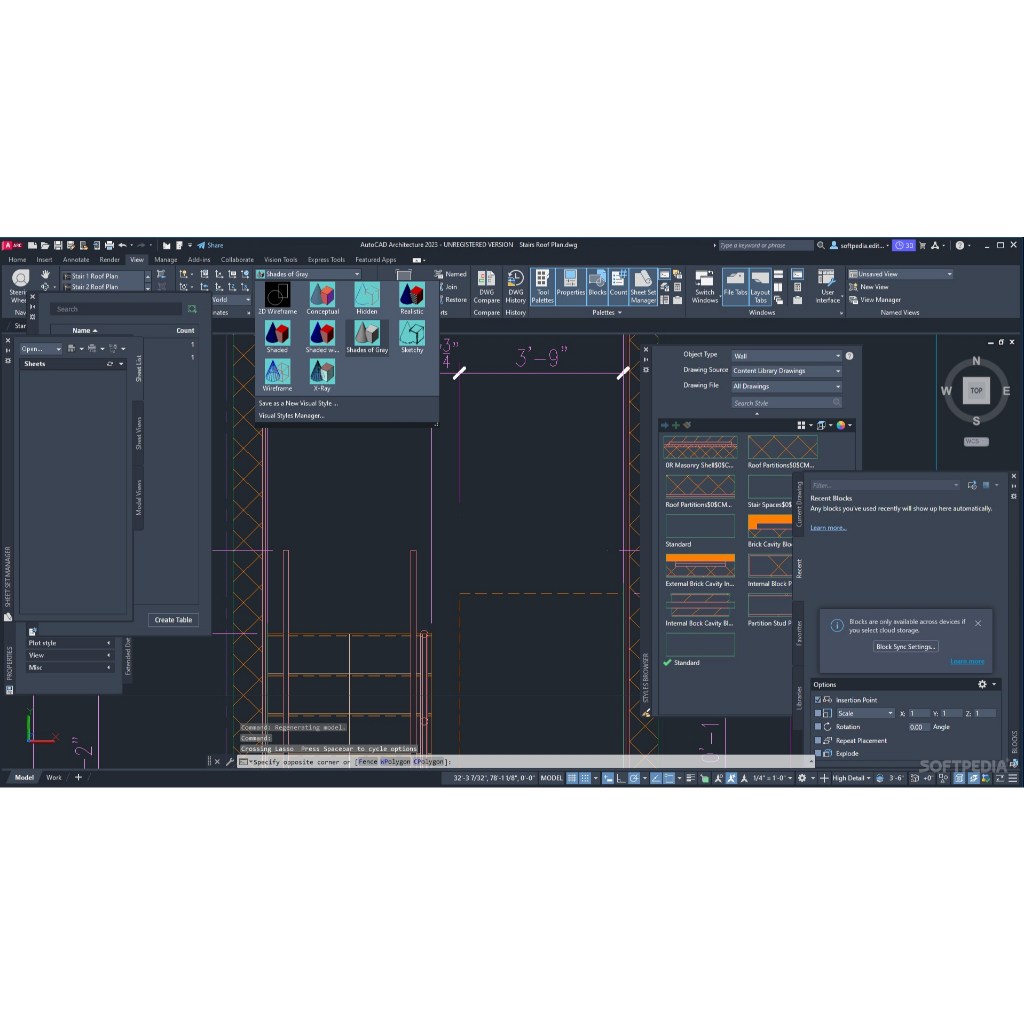Image resolution: width=1024 pixels, height=1024 pixels.
Task: Open the Home ribbon tab
Action: tap(18, 260)
